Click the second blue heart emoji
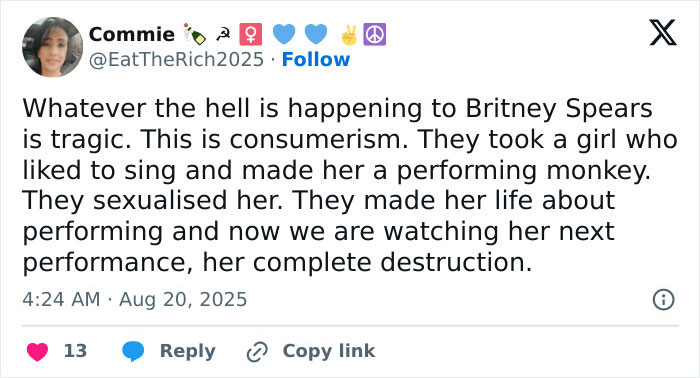The height and width of the screenshot is (378, 700). [316, 34]
